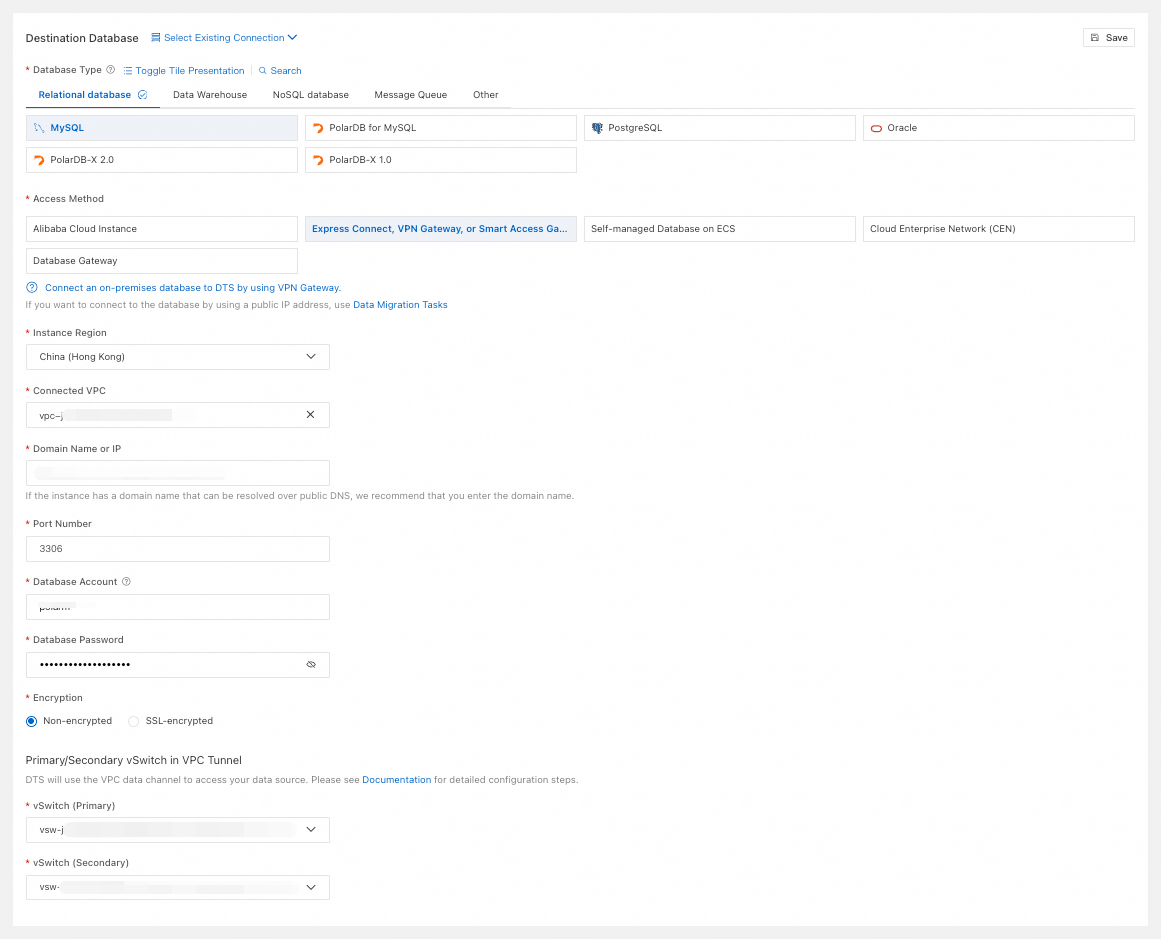The height and width of the screenshot is (939, 1164).
Task: Click the MySQL dolphin icon
Action: pos(39,128)
